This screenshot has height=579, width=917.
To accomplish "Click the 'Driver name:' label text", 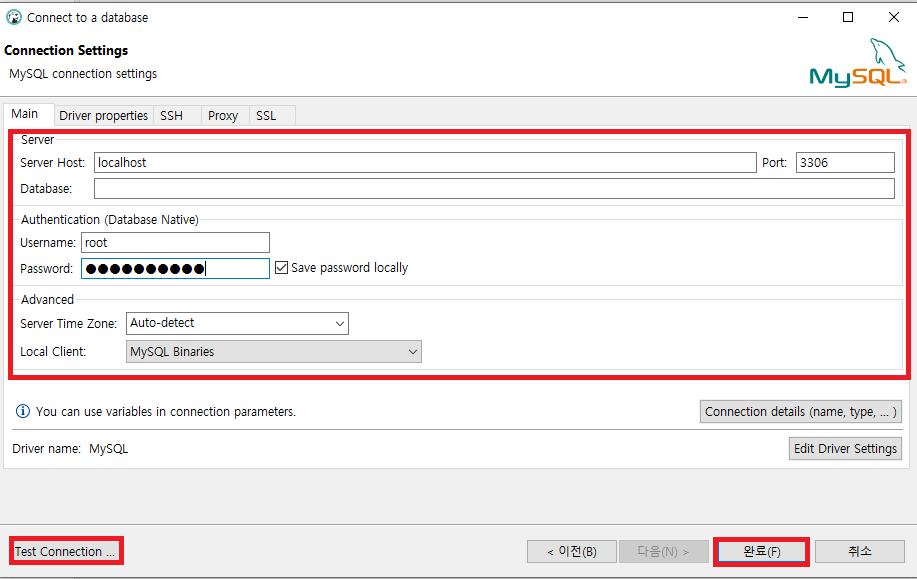I will pos(47,449).
